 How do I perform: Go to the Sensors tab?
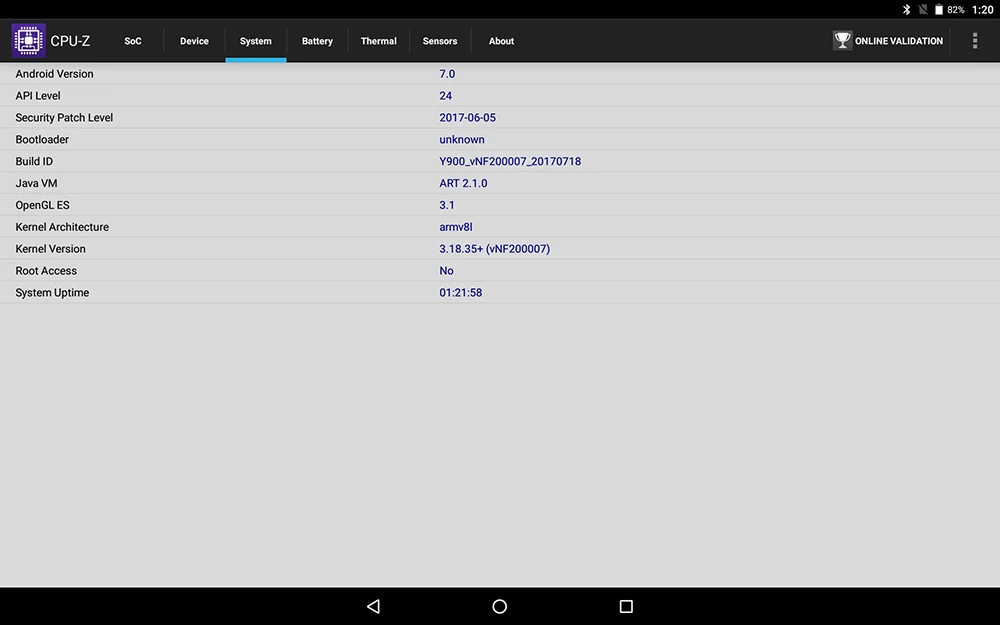[x=440, y=41]
